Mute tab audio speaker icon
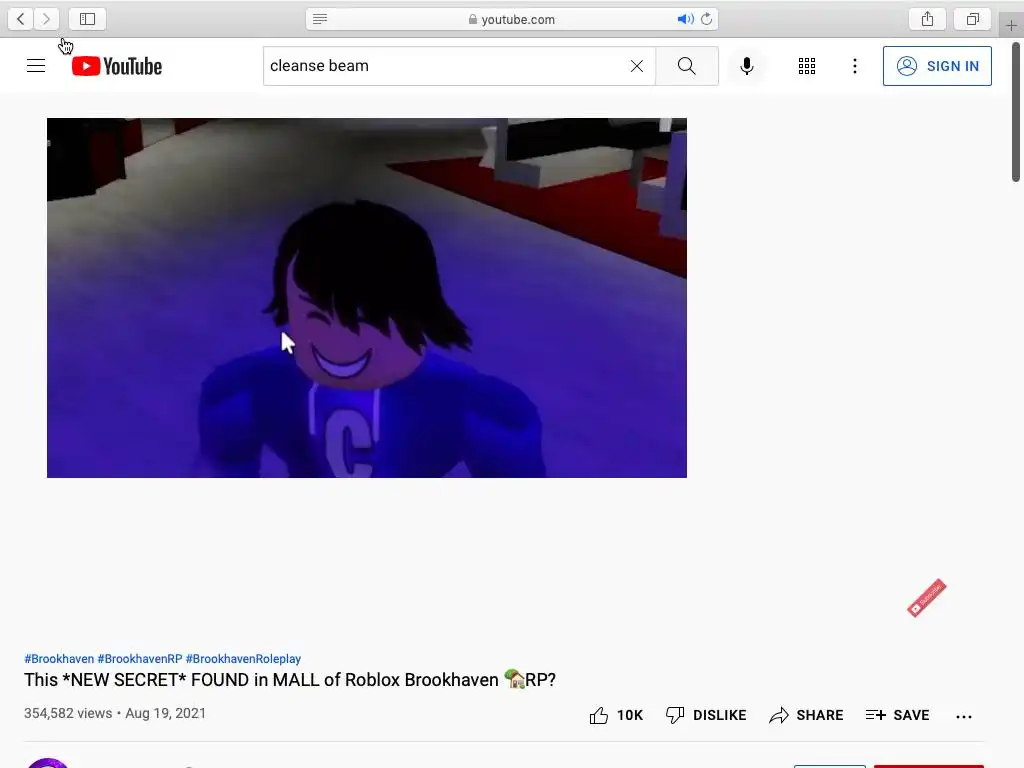The width and height of the screenshot is (1024, 768). [x=684, y=19]
